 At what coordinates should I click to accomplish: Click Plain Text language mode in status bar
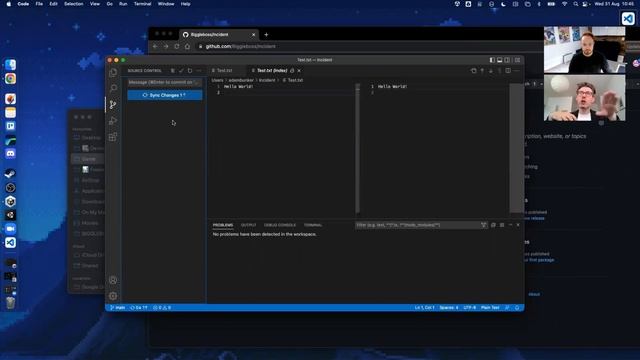point(490,308)
